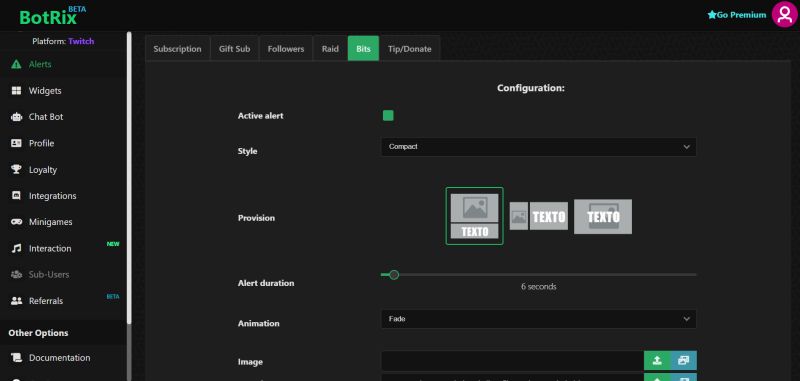Toggle the Active alert checkbox
Image resolution: width=800 pixels, height=381 pixels.
[x=388, y=116]
